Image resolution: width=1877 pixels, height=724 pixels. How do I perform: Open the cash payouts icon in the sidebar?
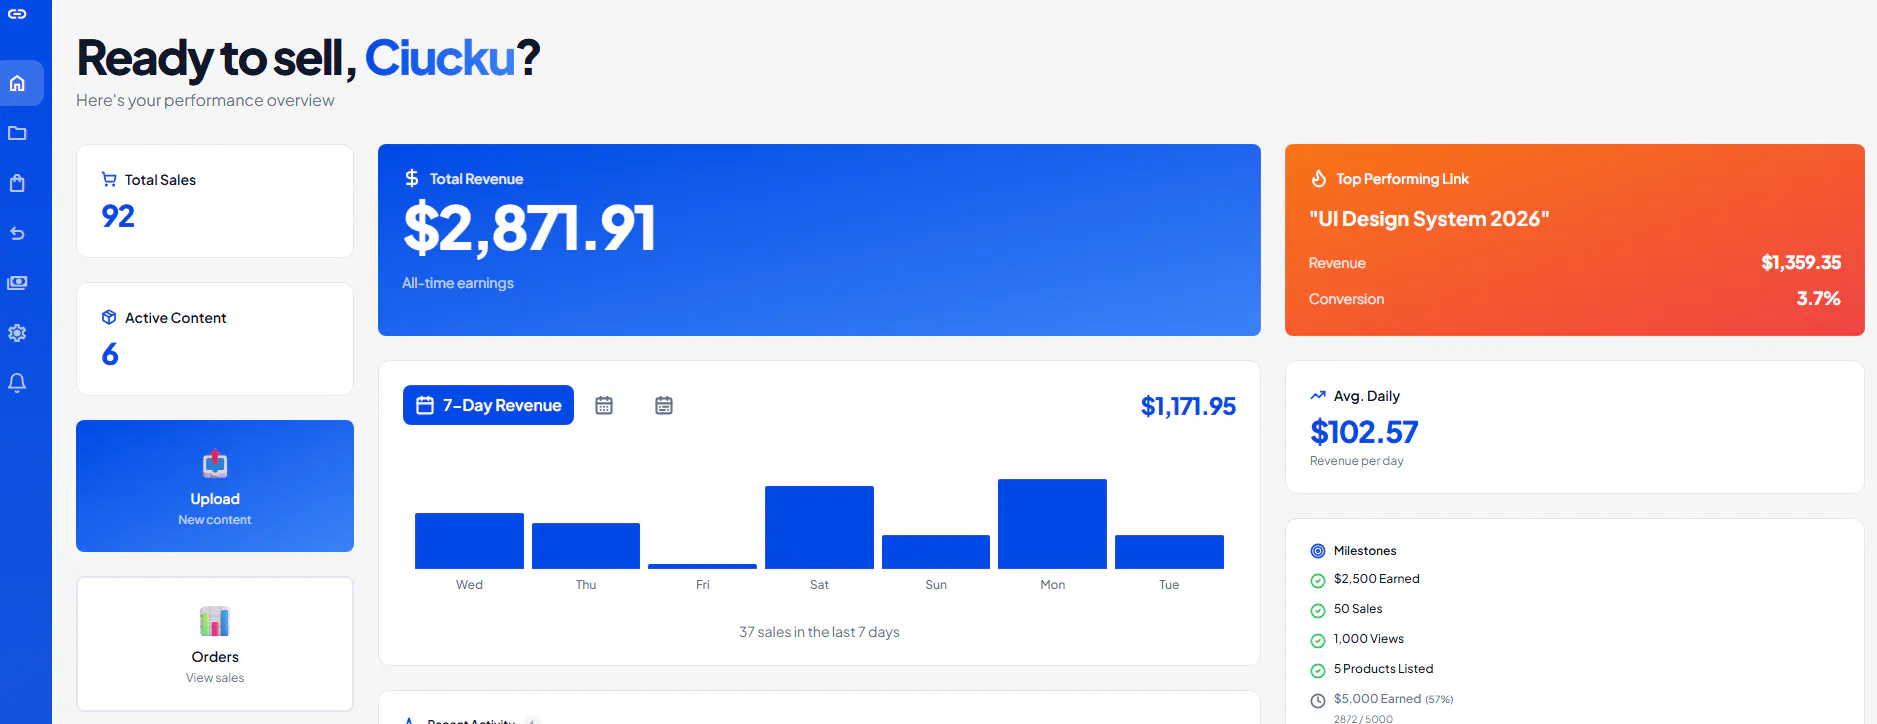coord(17,283)
